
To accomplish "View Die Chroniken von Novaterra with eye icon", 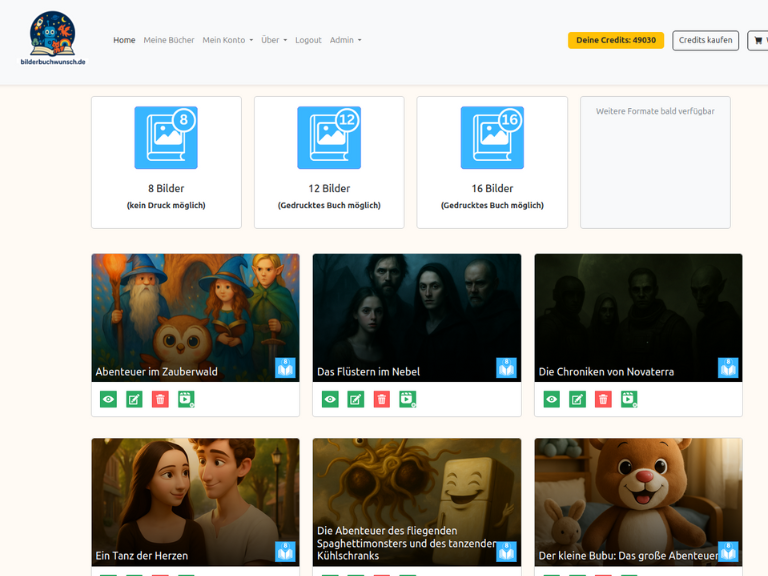I will pyautogui.click(x=552, y=399).
